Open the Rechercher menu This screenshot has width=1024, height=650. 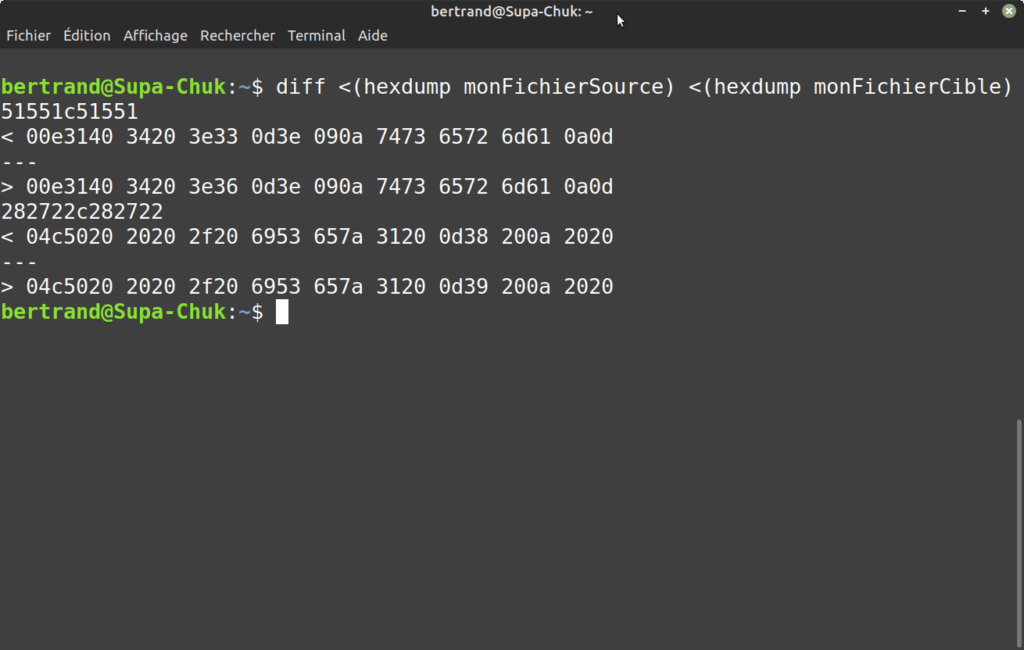(237, 36)
